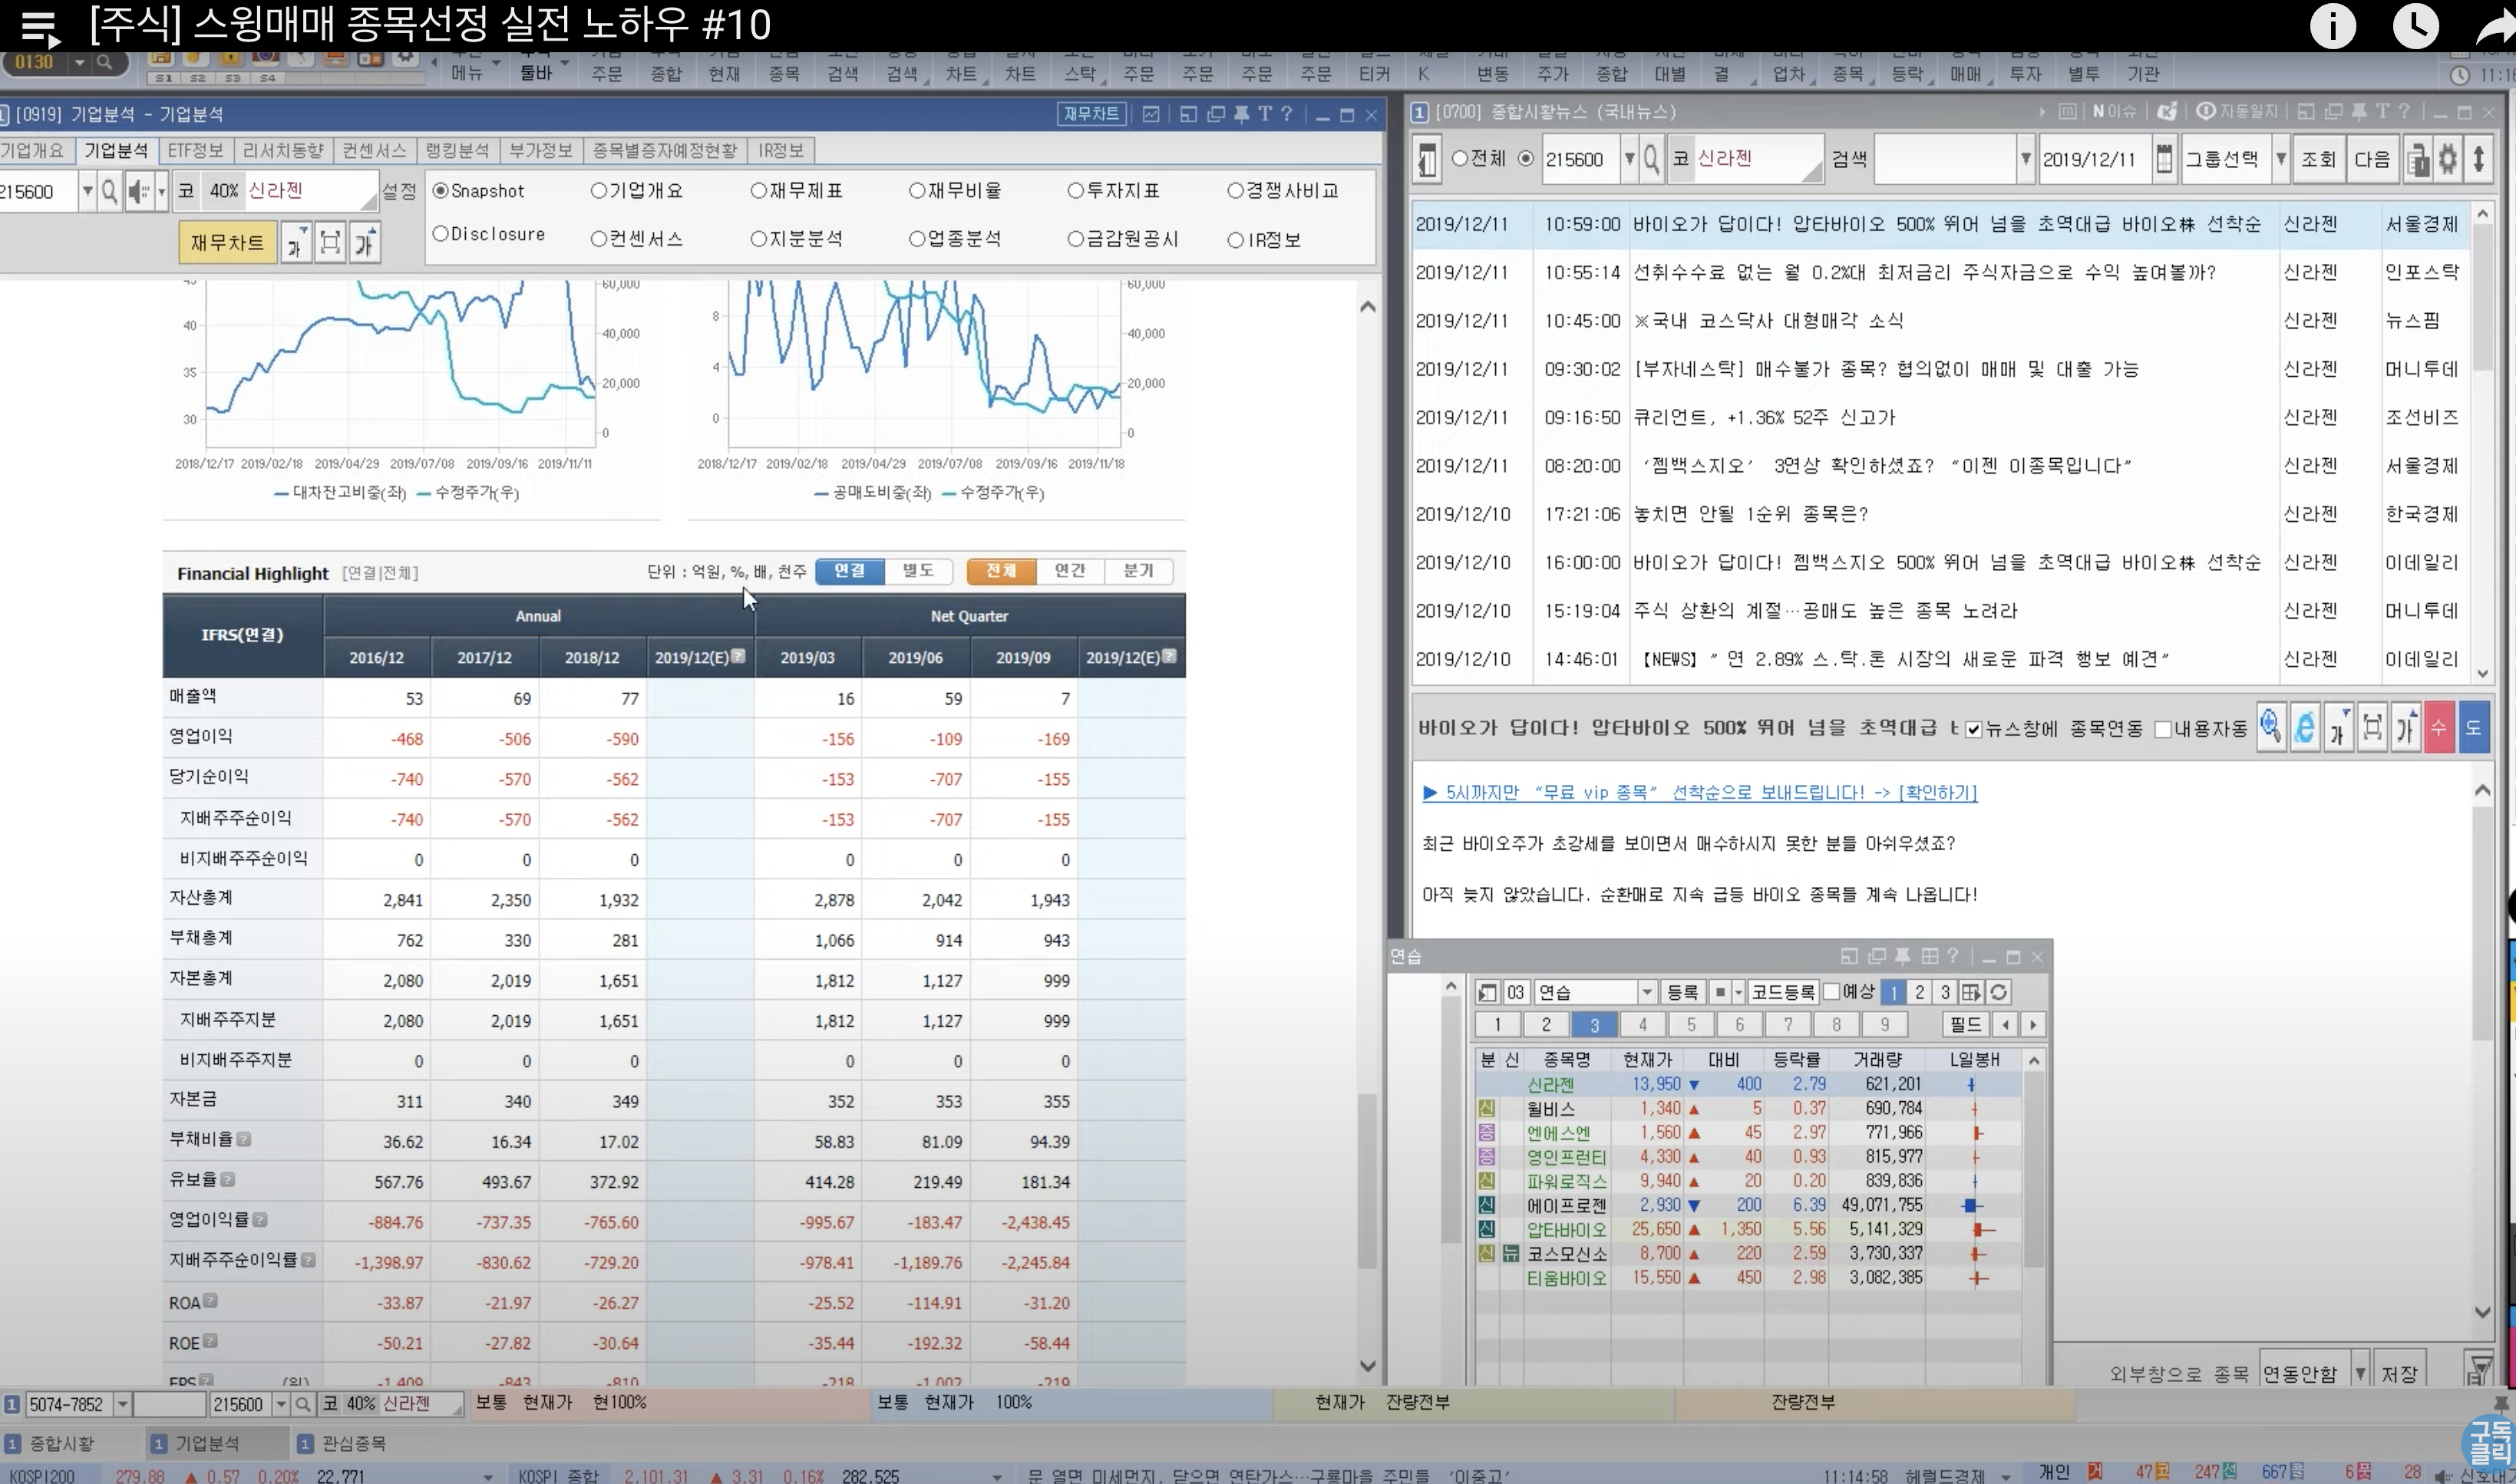Enable the 예상 checkbox in the watchlist

pyautogui.click(x=1832, y=992)
